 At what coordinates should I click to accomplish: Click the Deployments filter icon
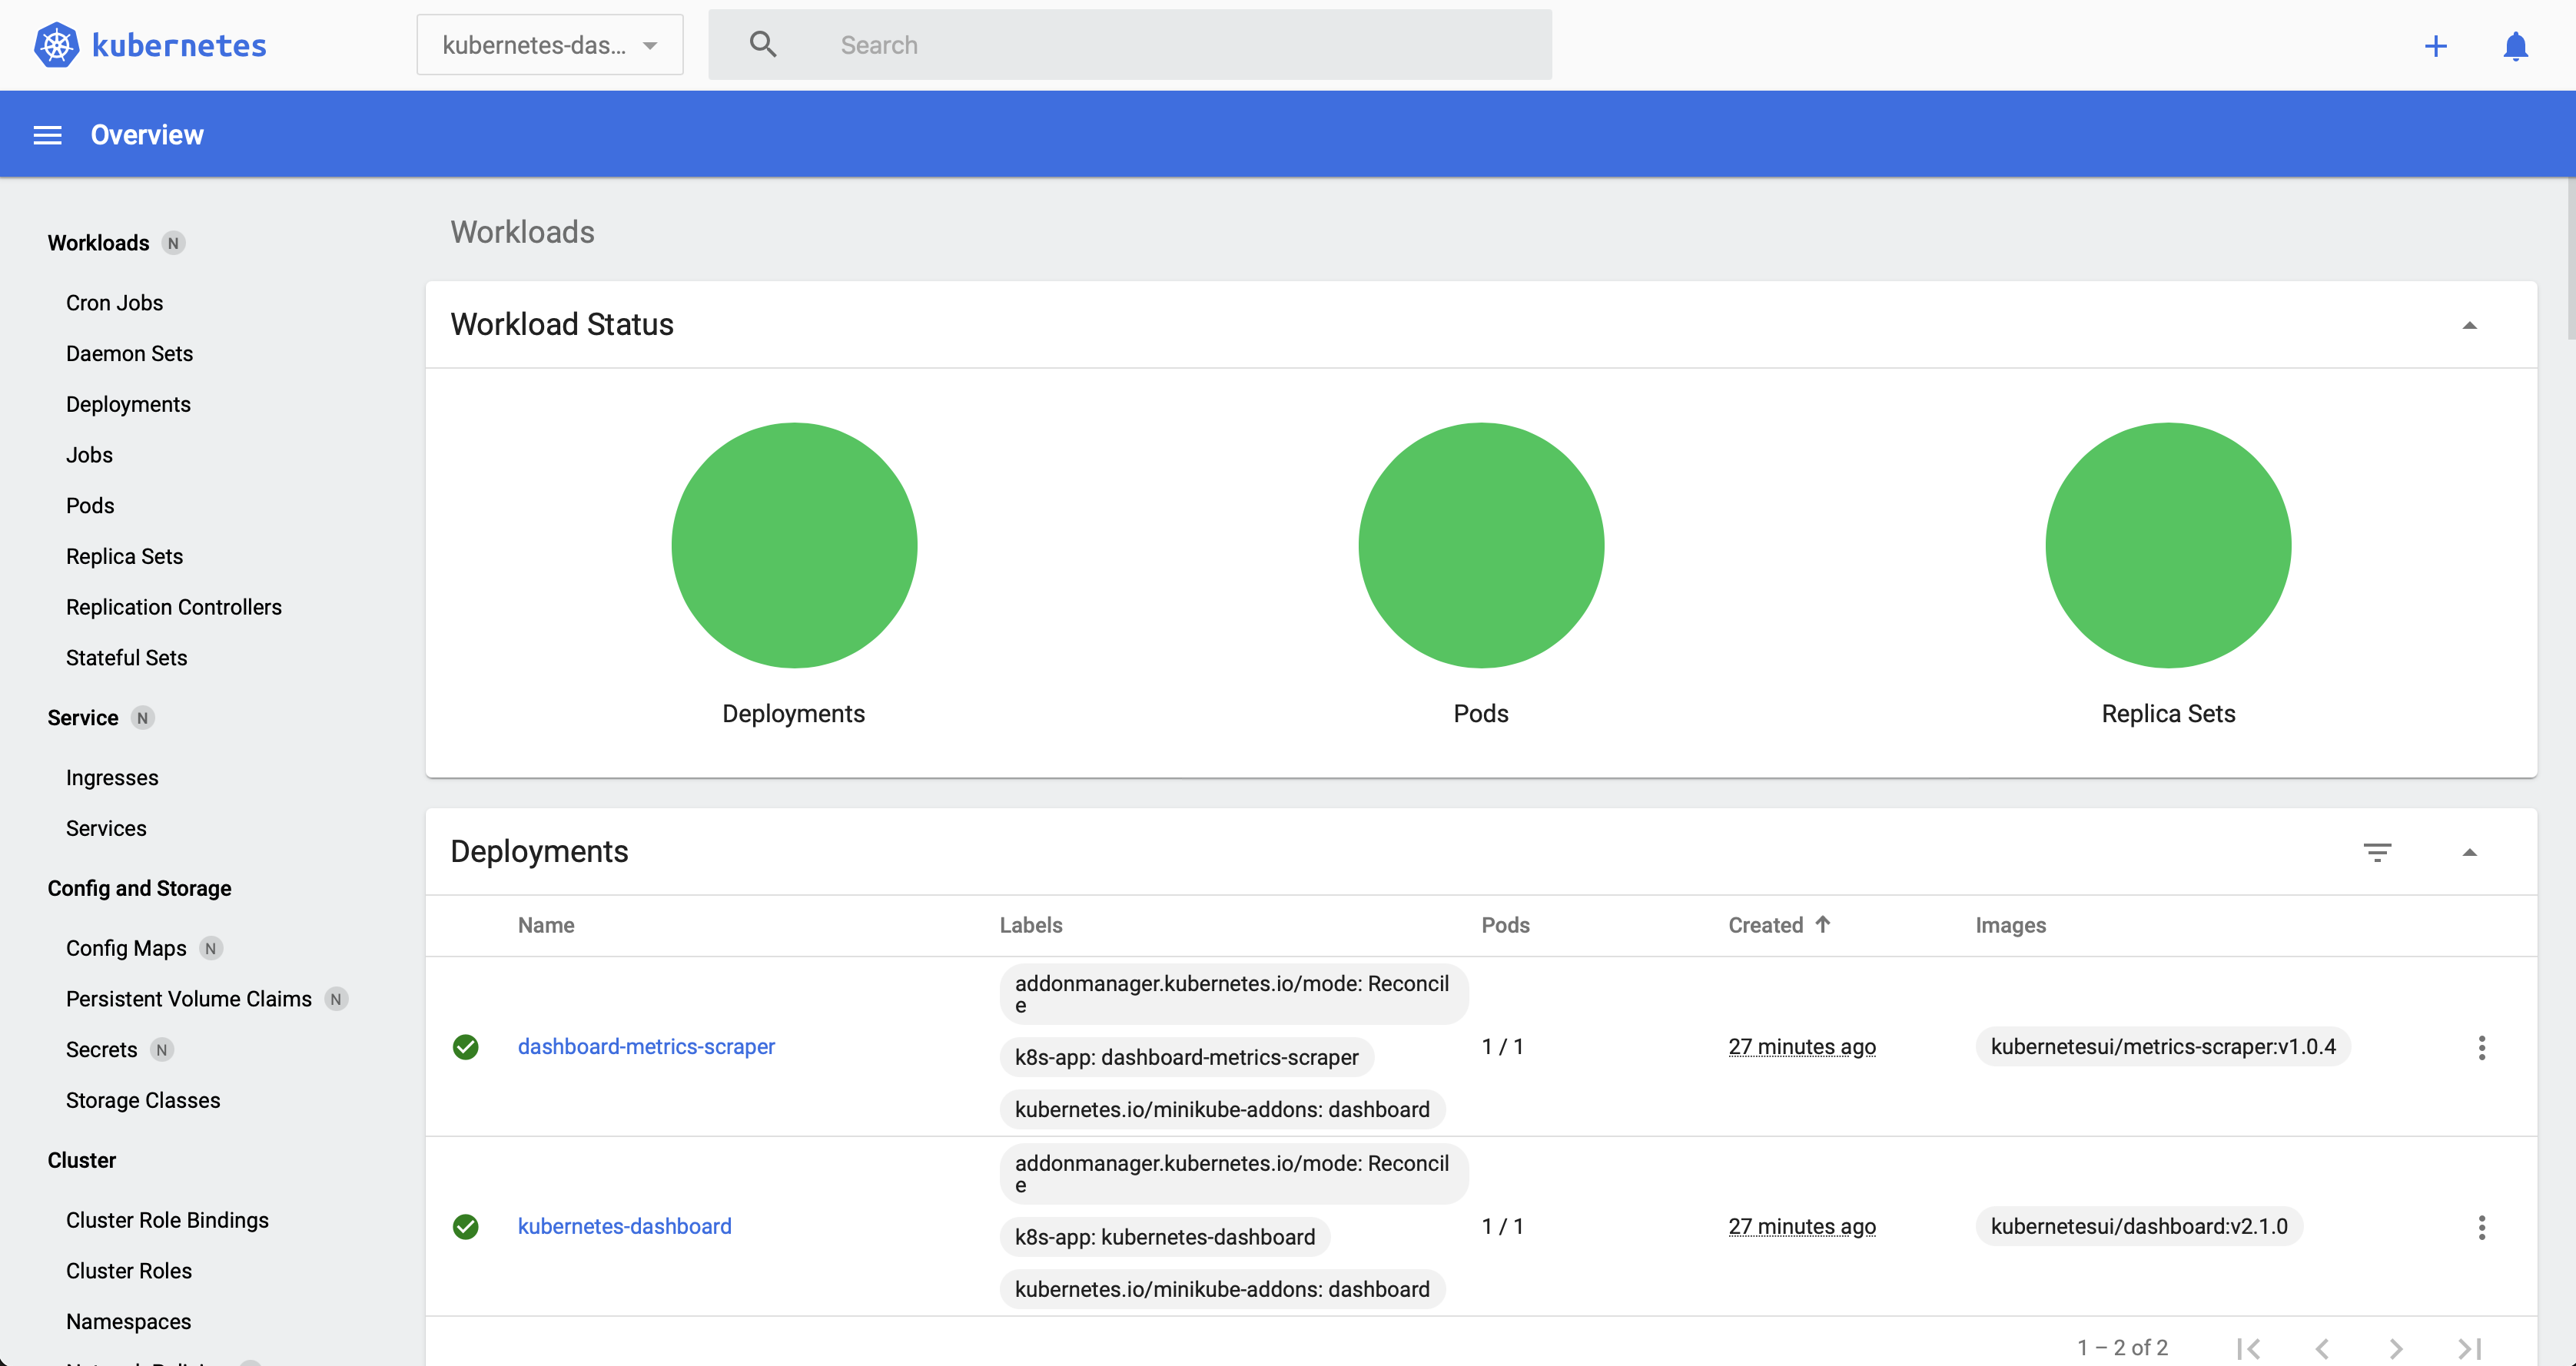[2377, 852]
